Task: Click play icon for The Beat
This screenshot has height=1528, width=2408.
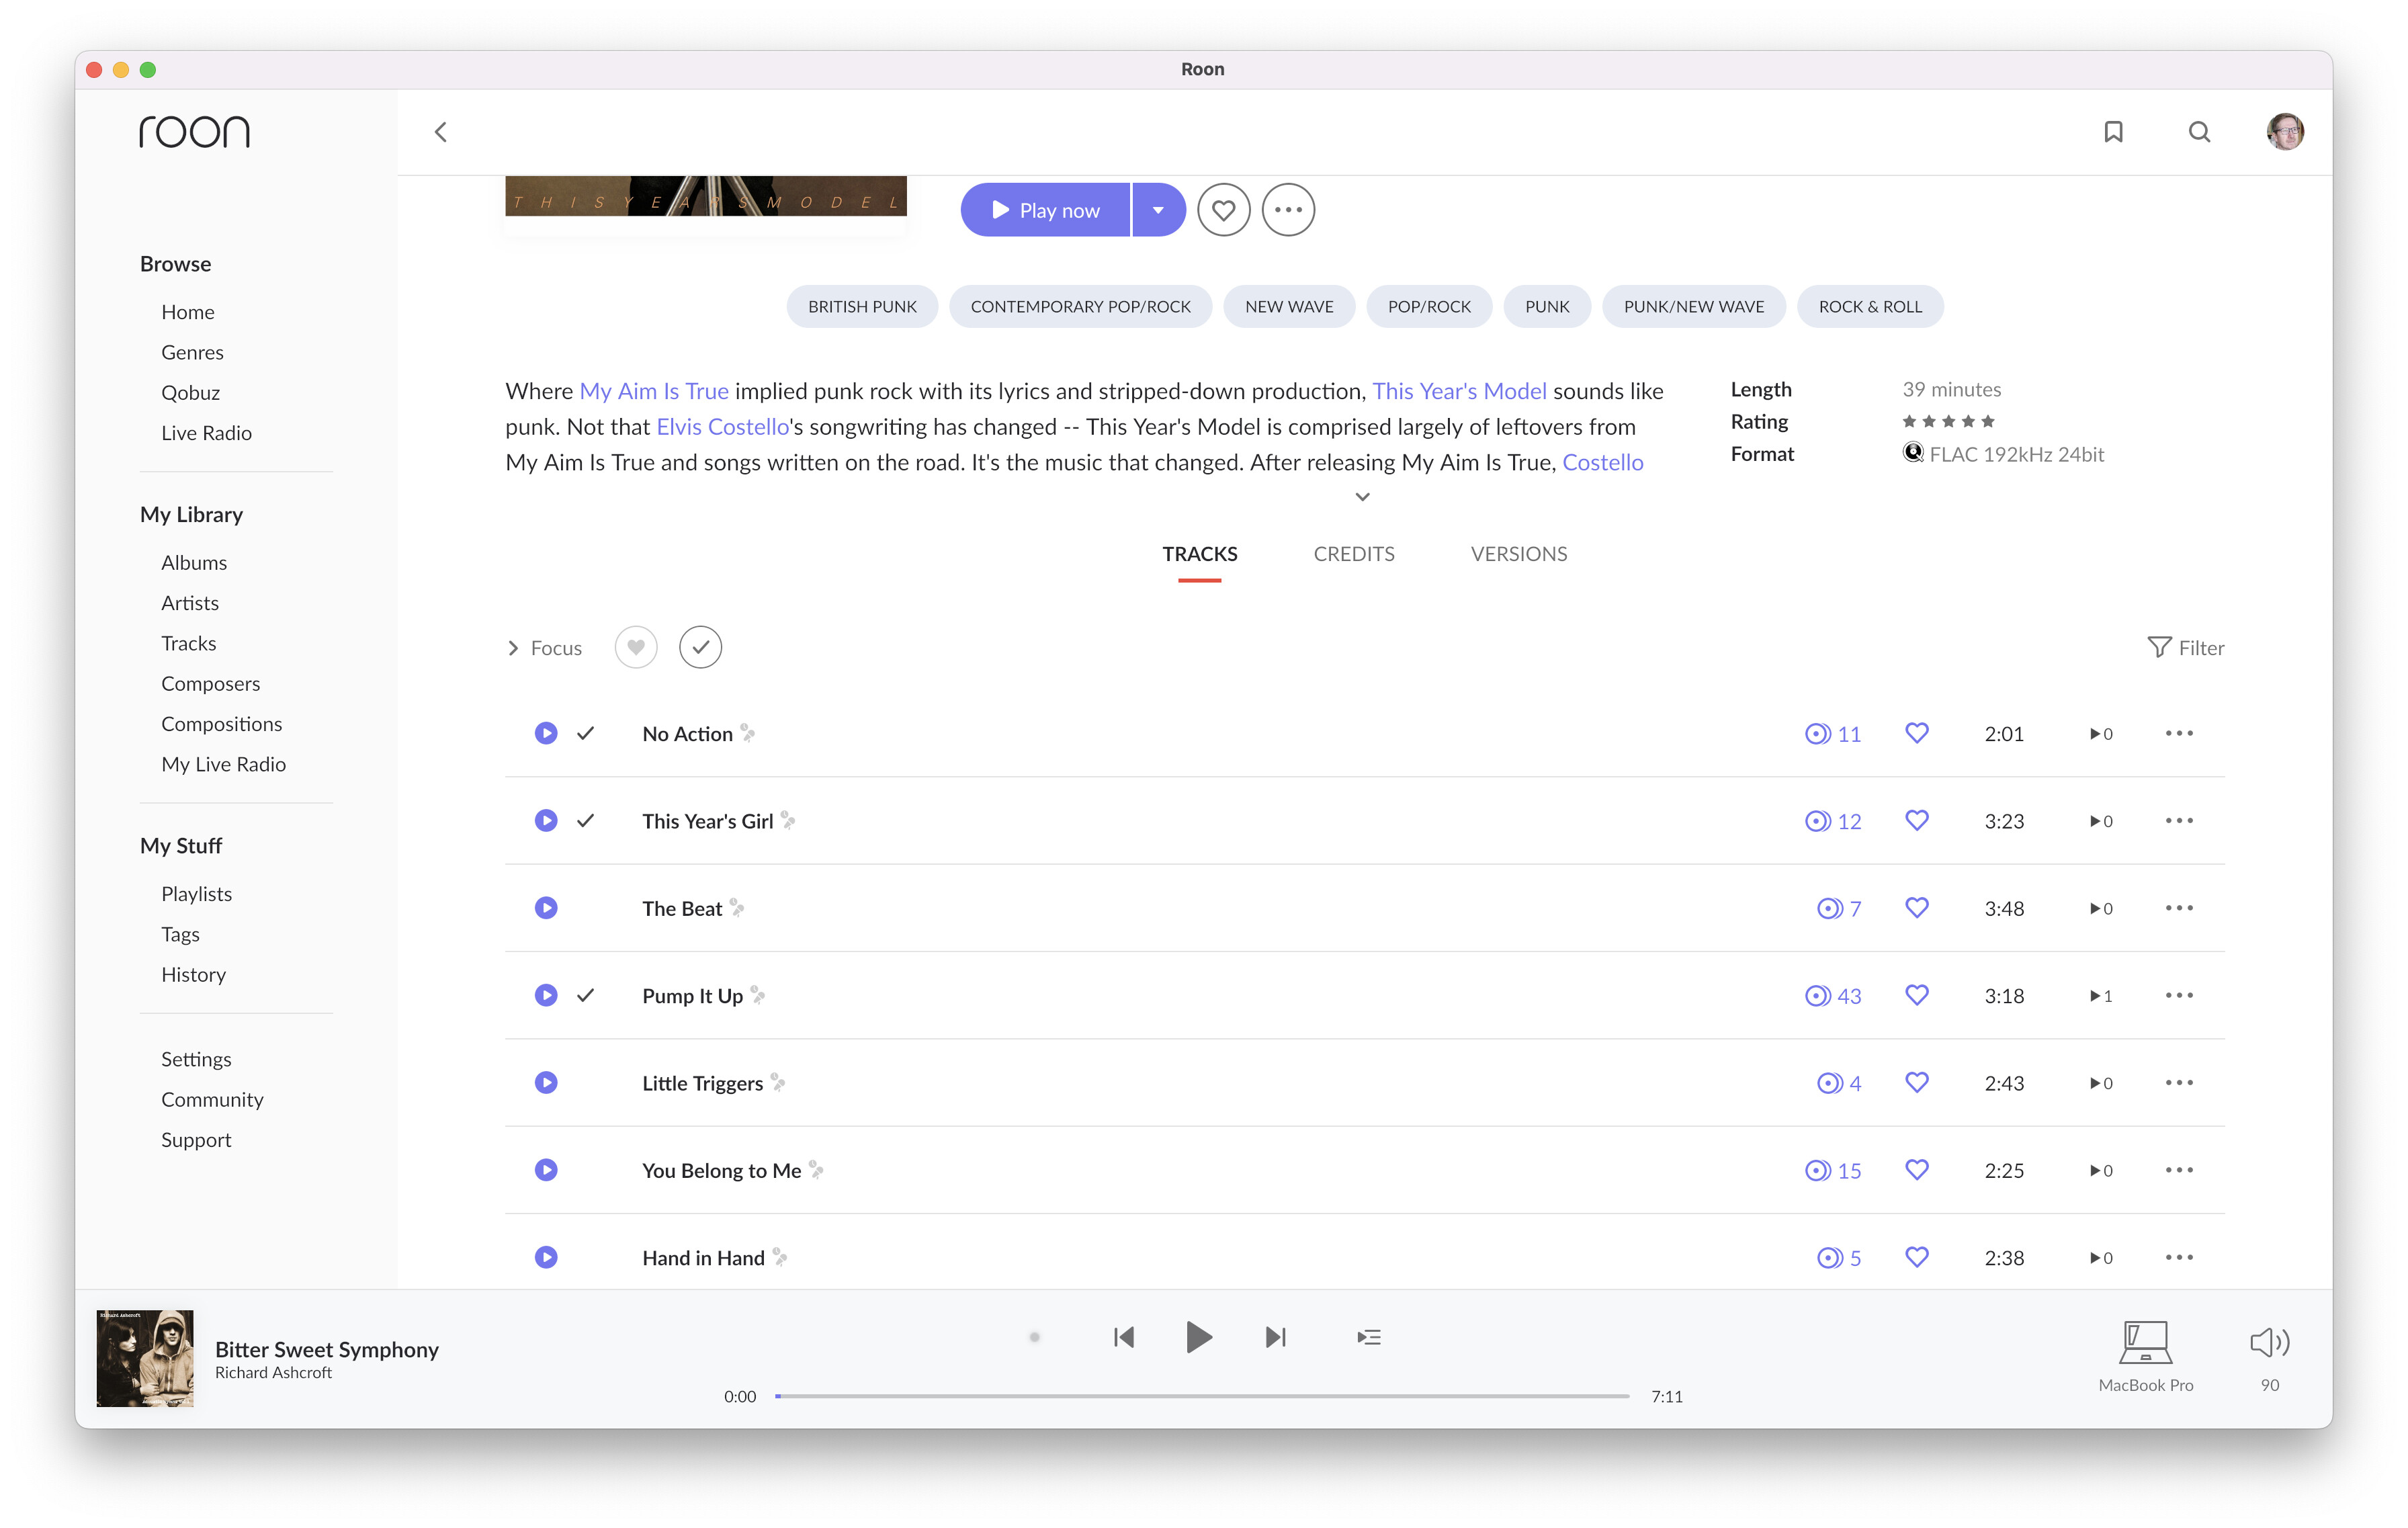Action: (546, 908)
